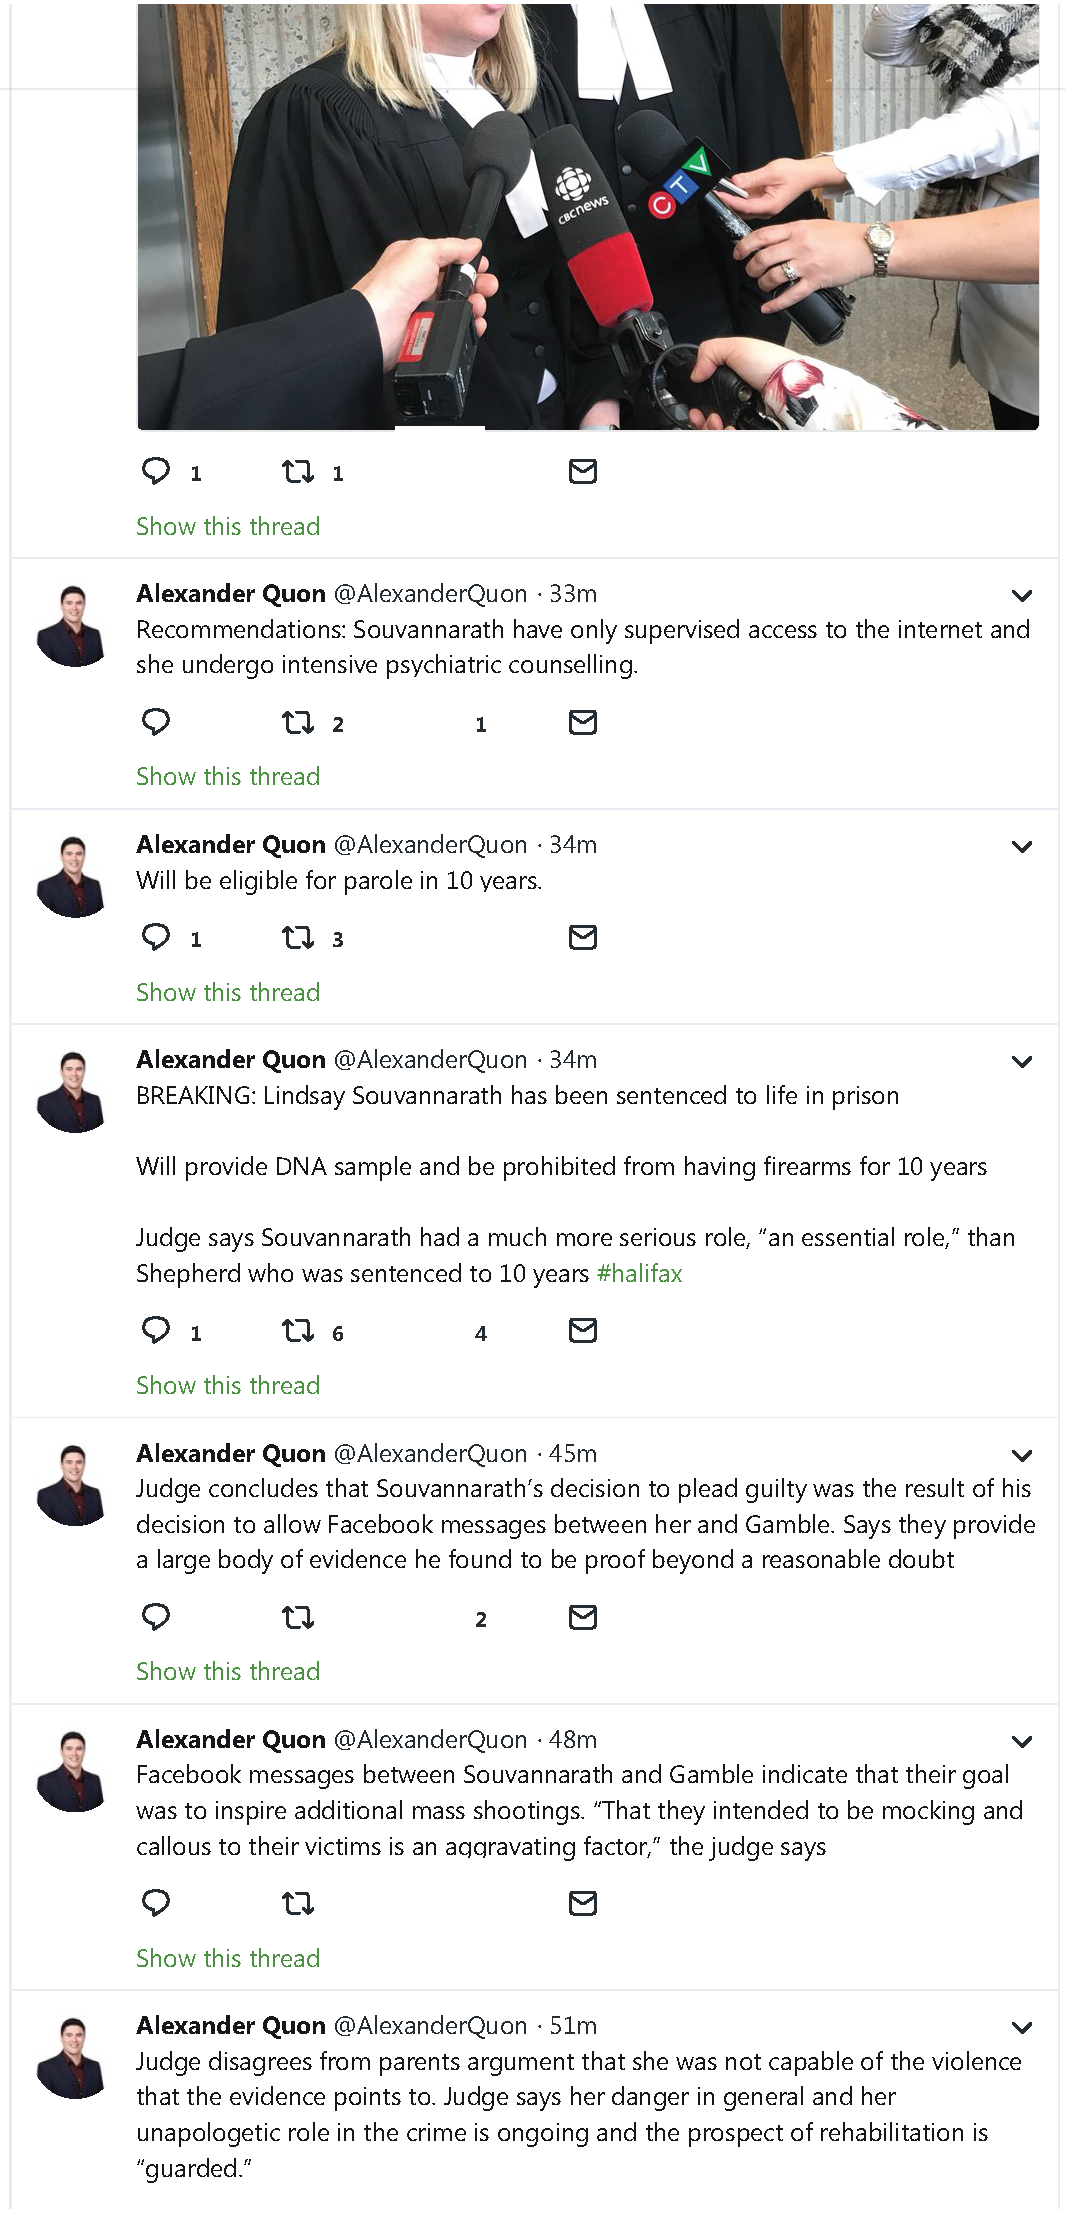Expand more-options menu on BREAKING sentencing tweet

(x=1021, y=1062)
